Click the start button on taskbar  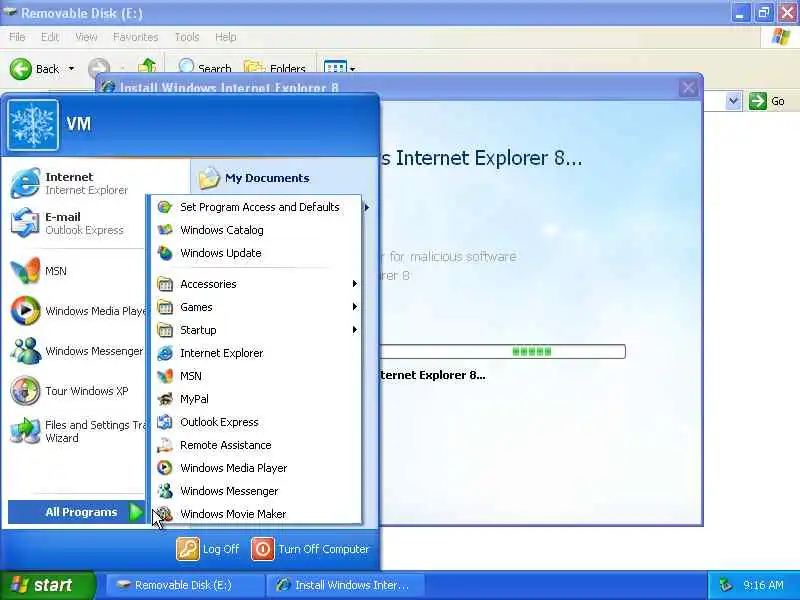(x=48, y=585)
